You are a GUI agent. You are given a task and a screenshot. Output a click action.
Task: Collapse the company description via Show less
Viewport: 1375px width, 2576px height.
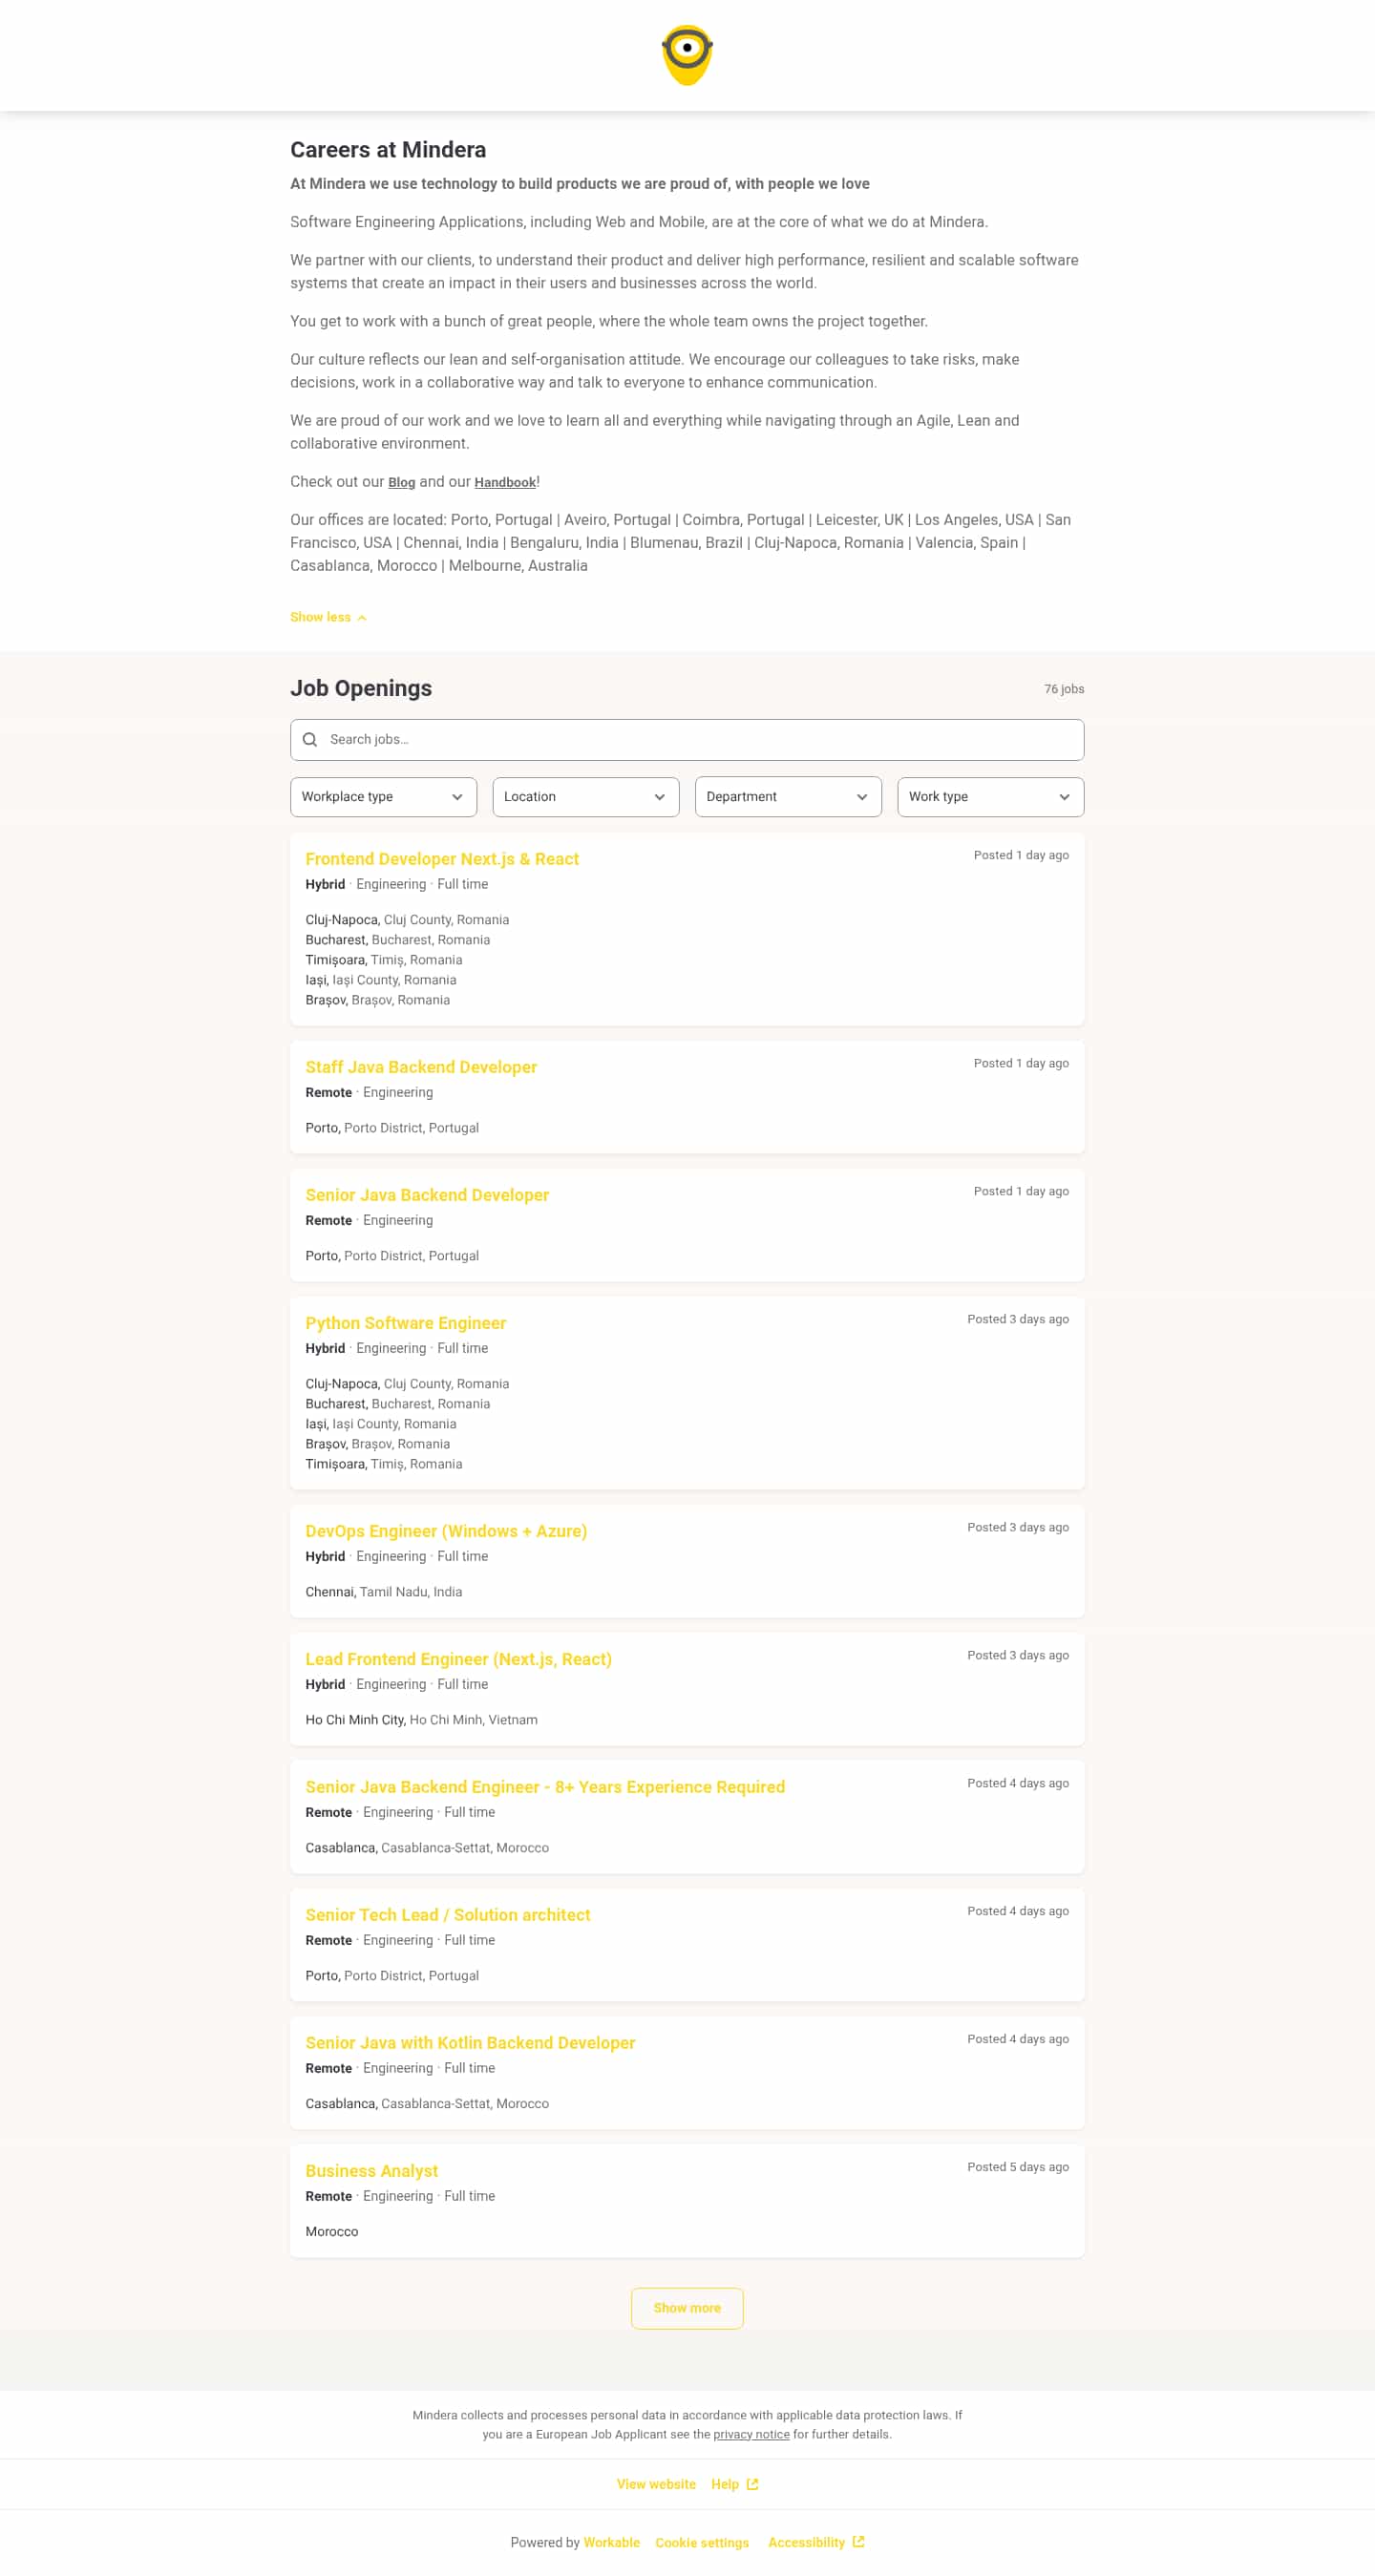321,617
